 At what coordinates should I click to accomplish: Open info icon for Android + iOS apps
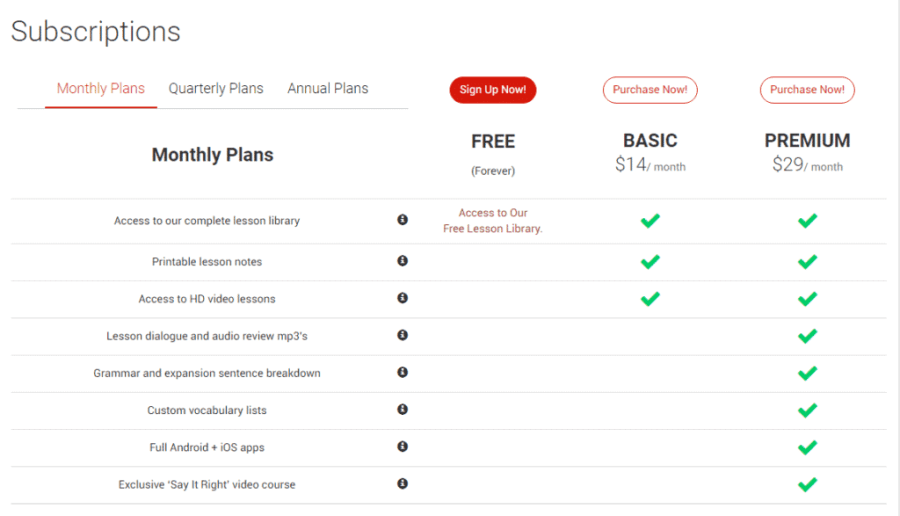click(402, 446)
